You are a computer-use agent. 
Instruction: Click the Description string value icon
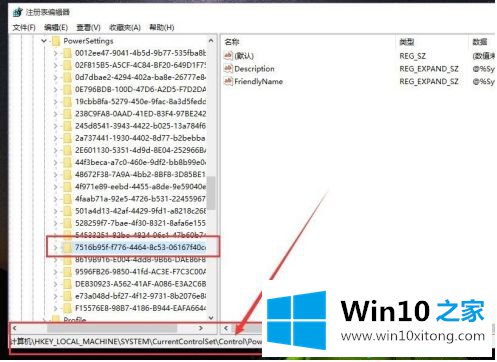[x=228, y=69]
